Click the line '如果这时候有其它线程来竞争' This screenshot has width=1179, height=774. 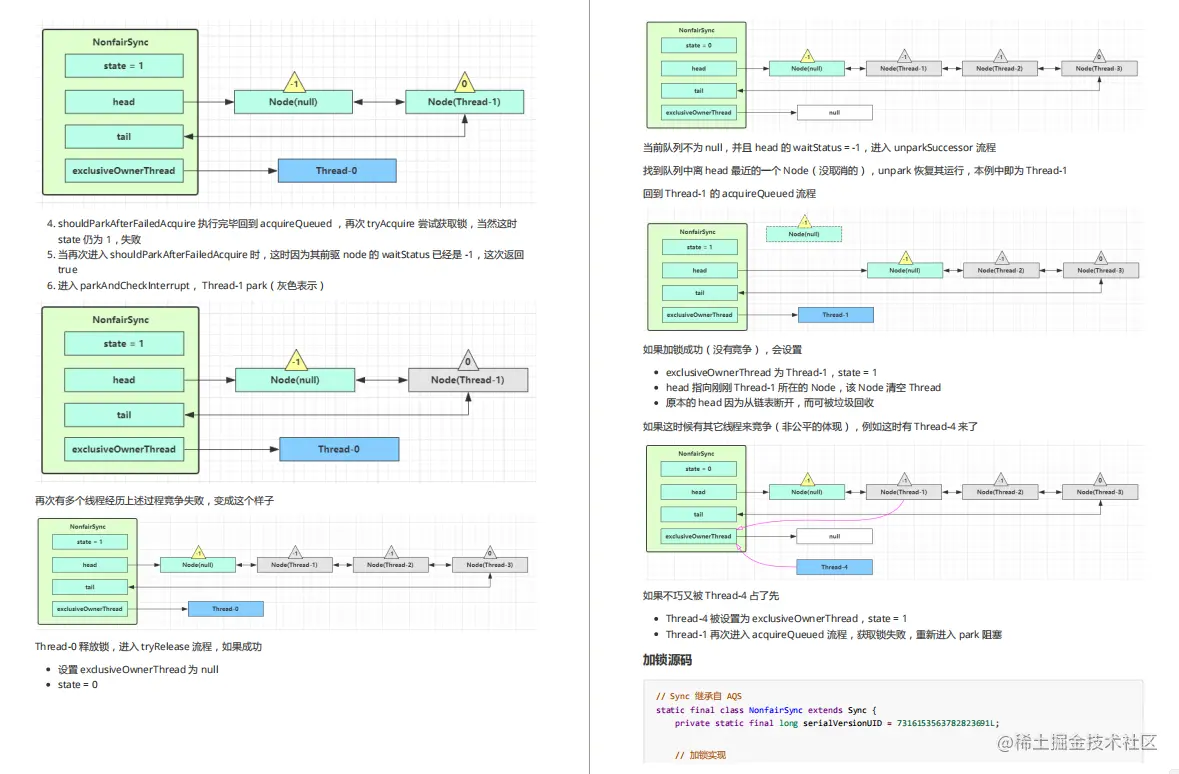click(x=810, y=426)
